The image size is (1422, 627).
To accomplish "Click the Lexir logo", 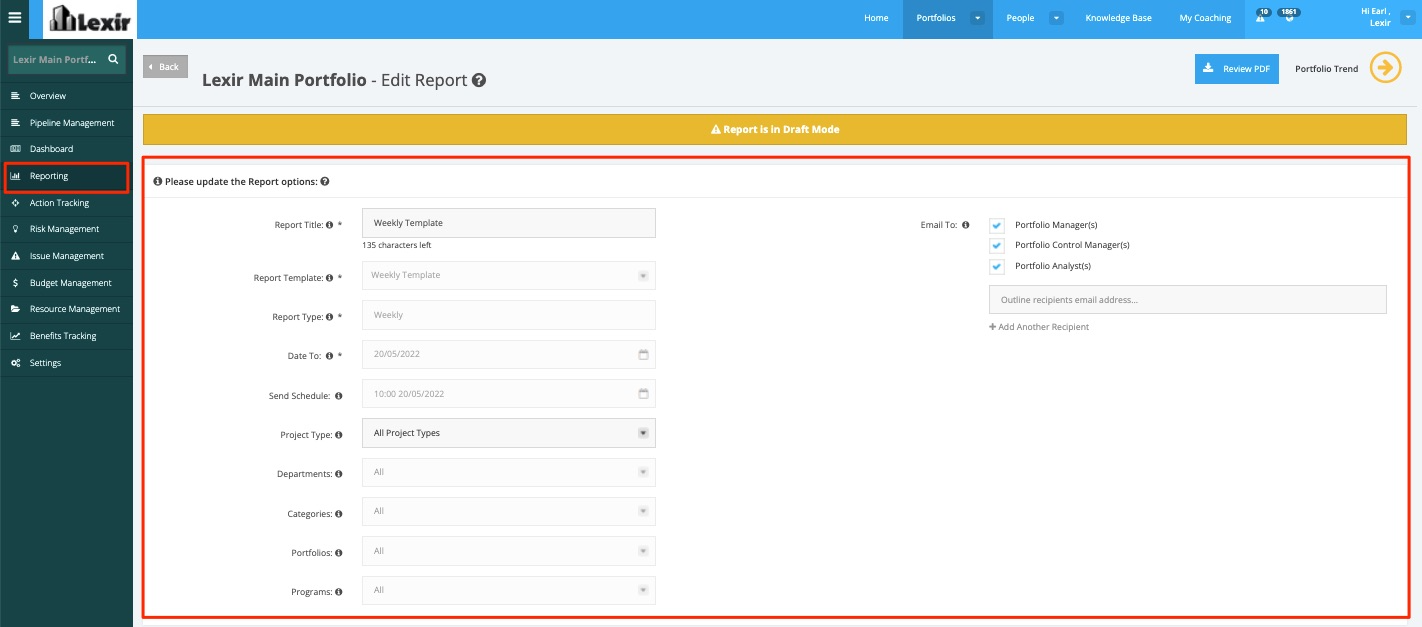I will pos(89,19).
